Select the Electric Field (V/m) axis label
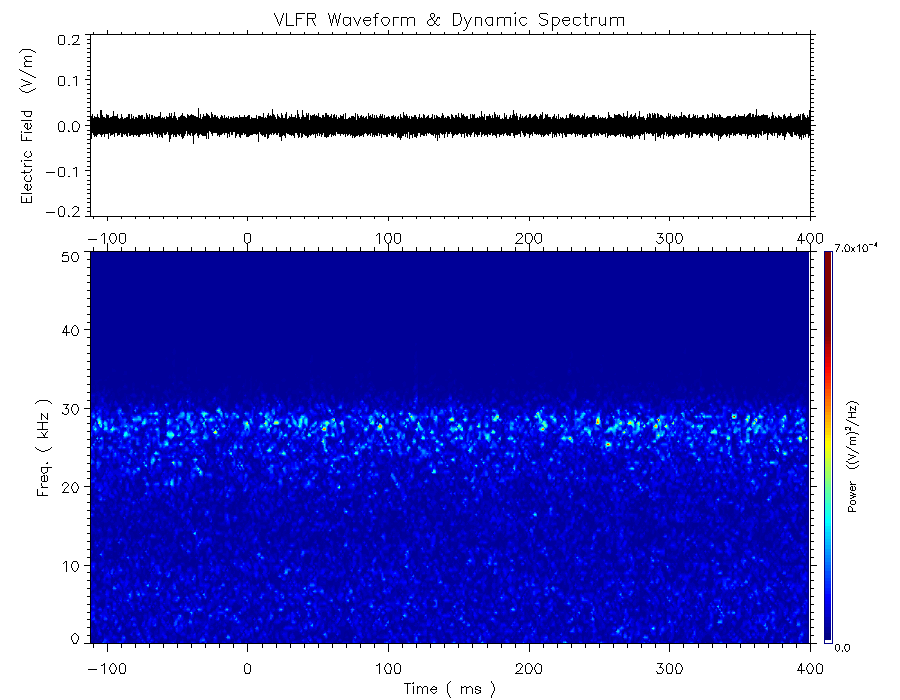This screenshot has height=700, width=900. [x=27, y=126]
